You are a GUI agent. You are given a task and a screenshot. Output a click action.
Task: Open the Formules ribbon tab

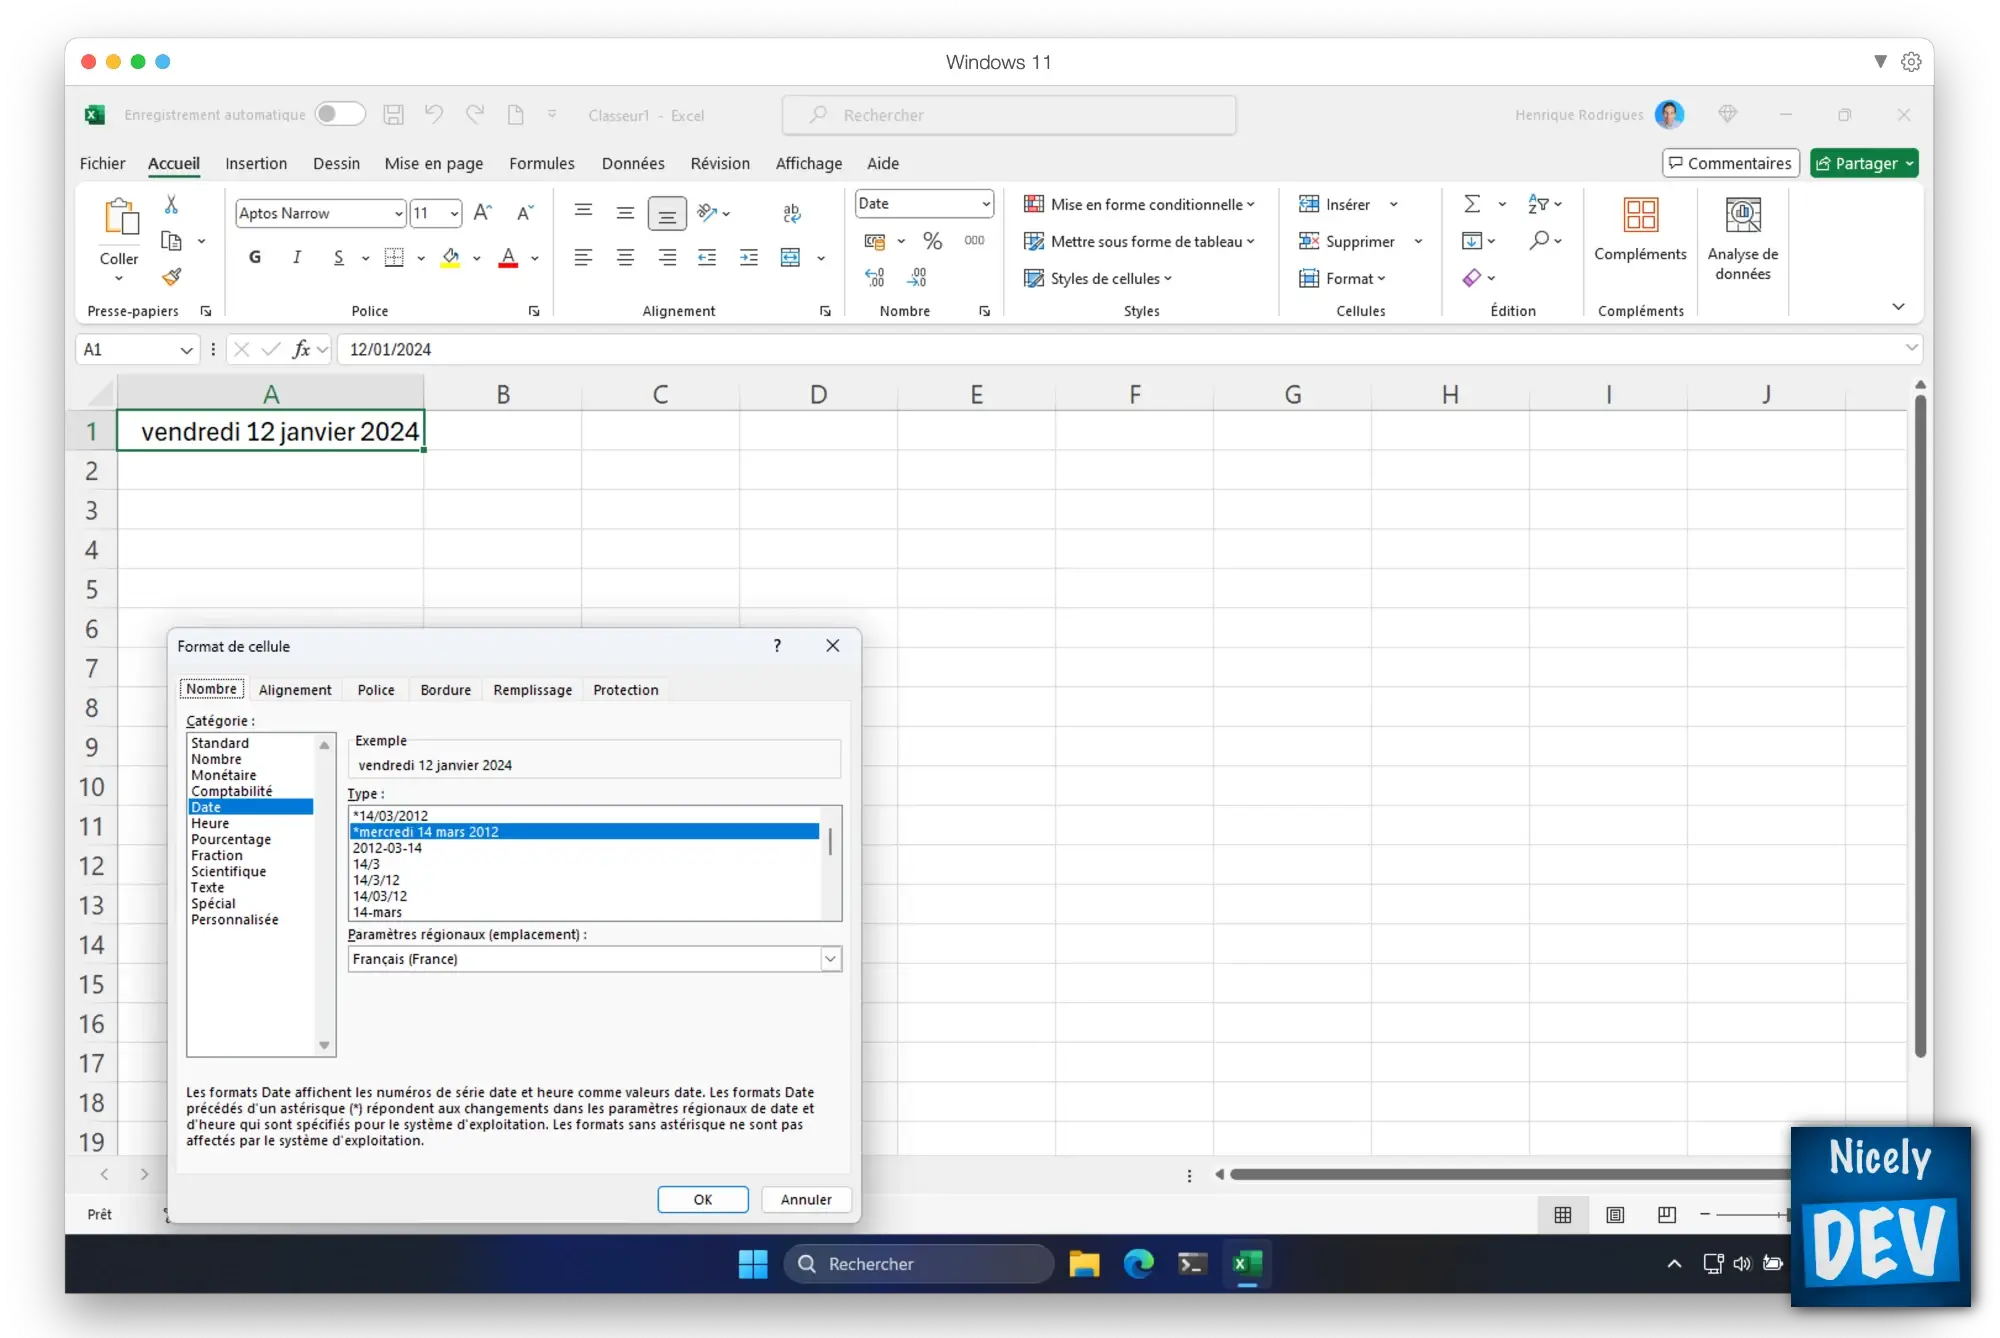click(x=542, y=163)
